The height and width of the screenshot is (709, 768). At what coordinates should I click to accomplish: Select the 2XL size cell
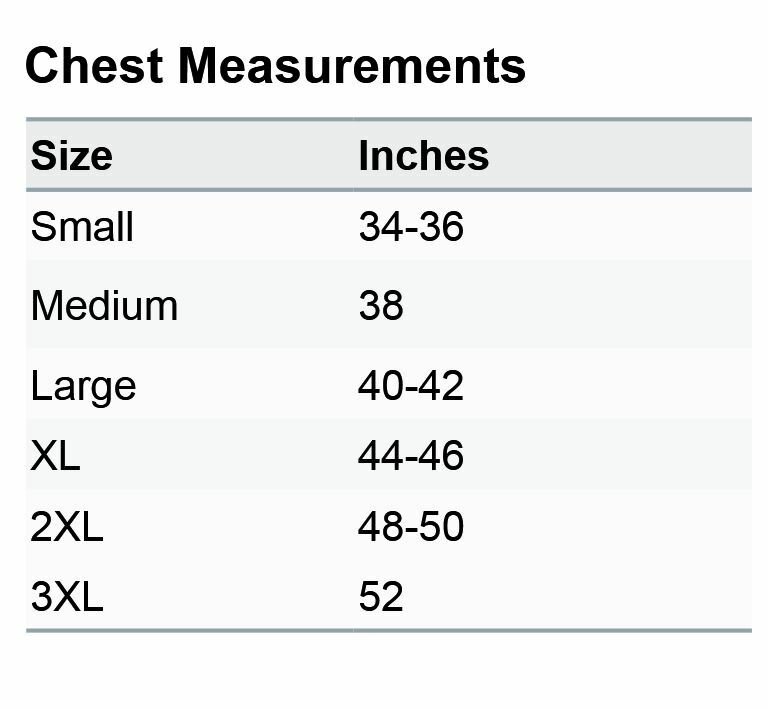coord(67,526)
